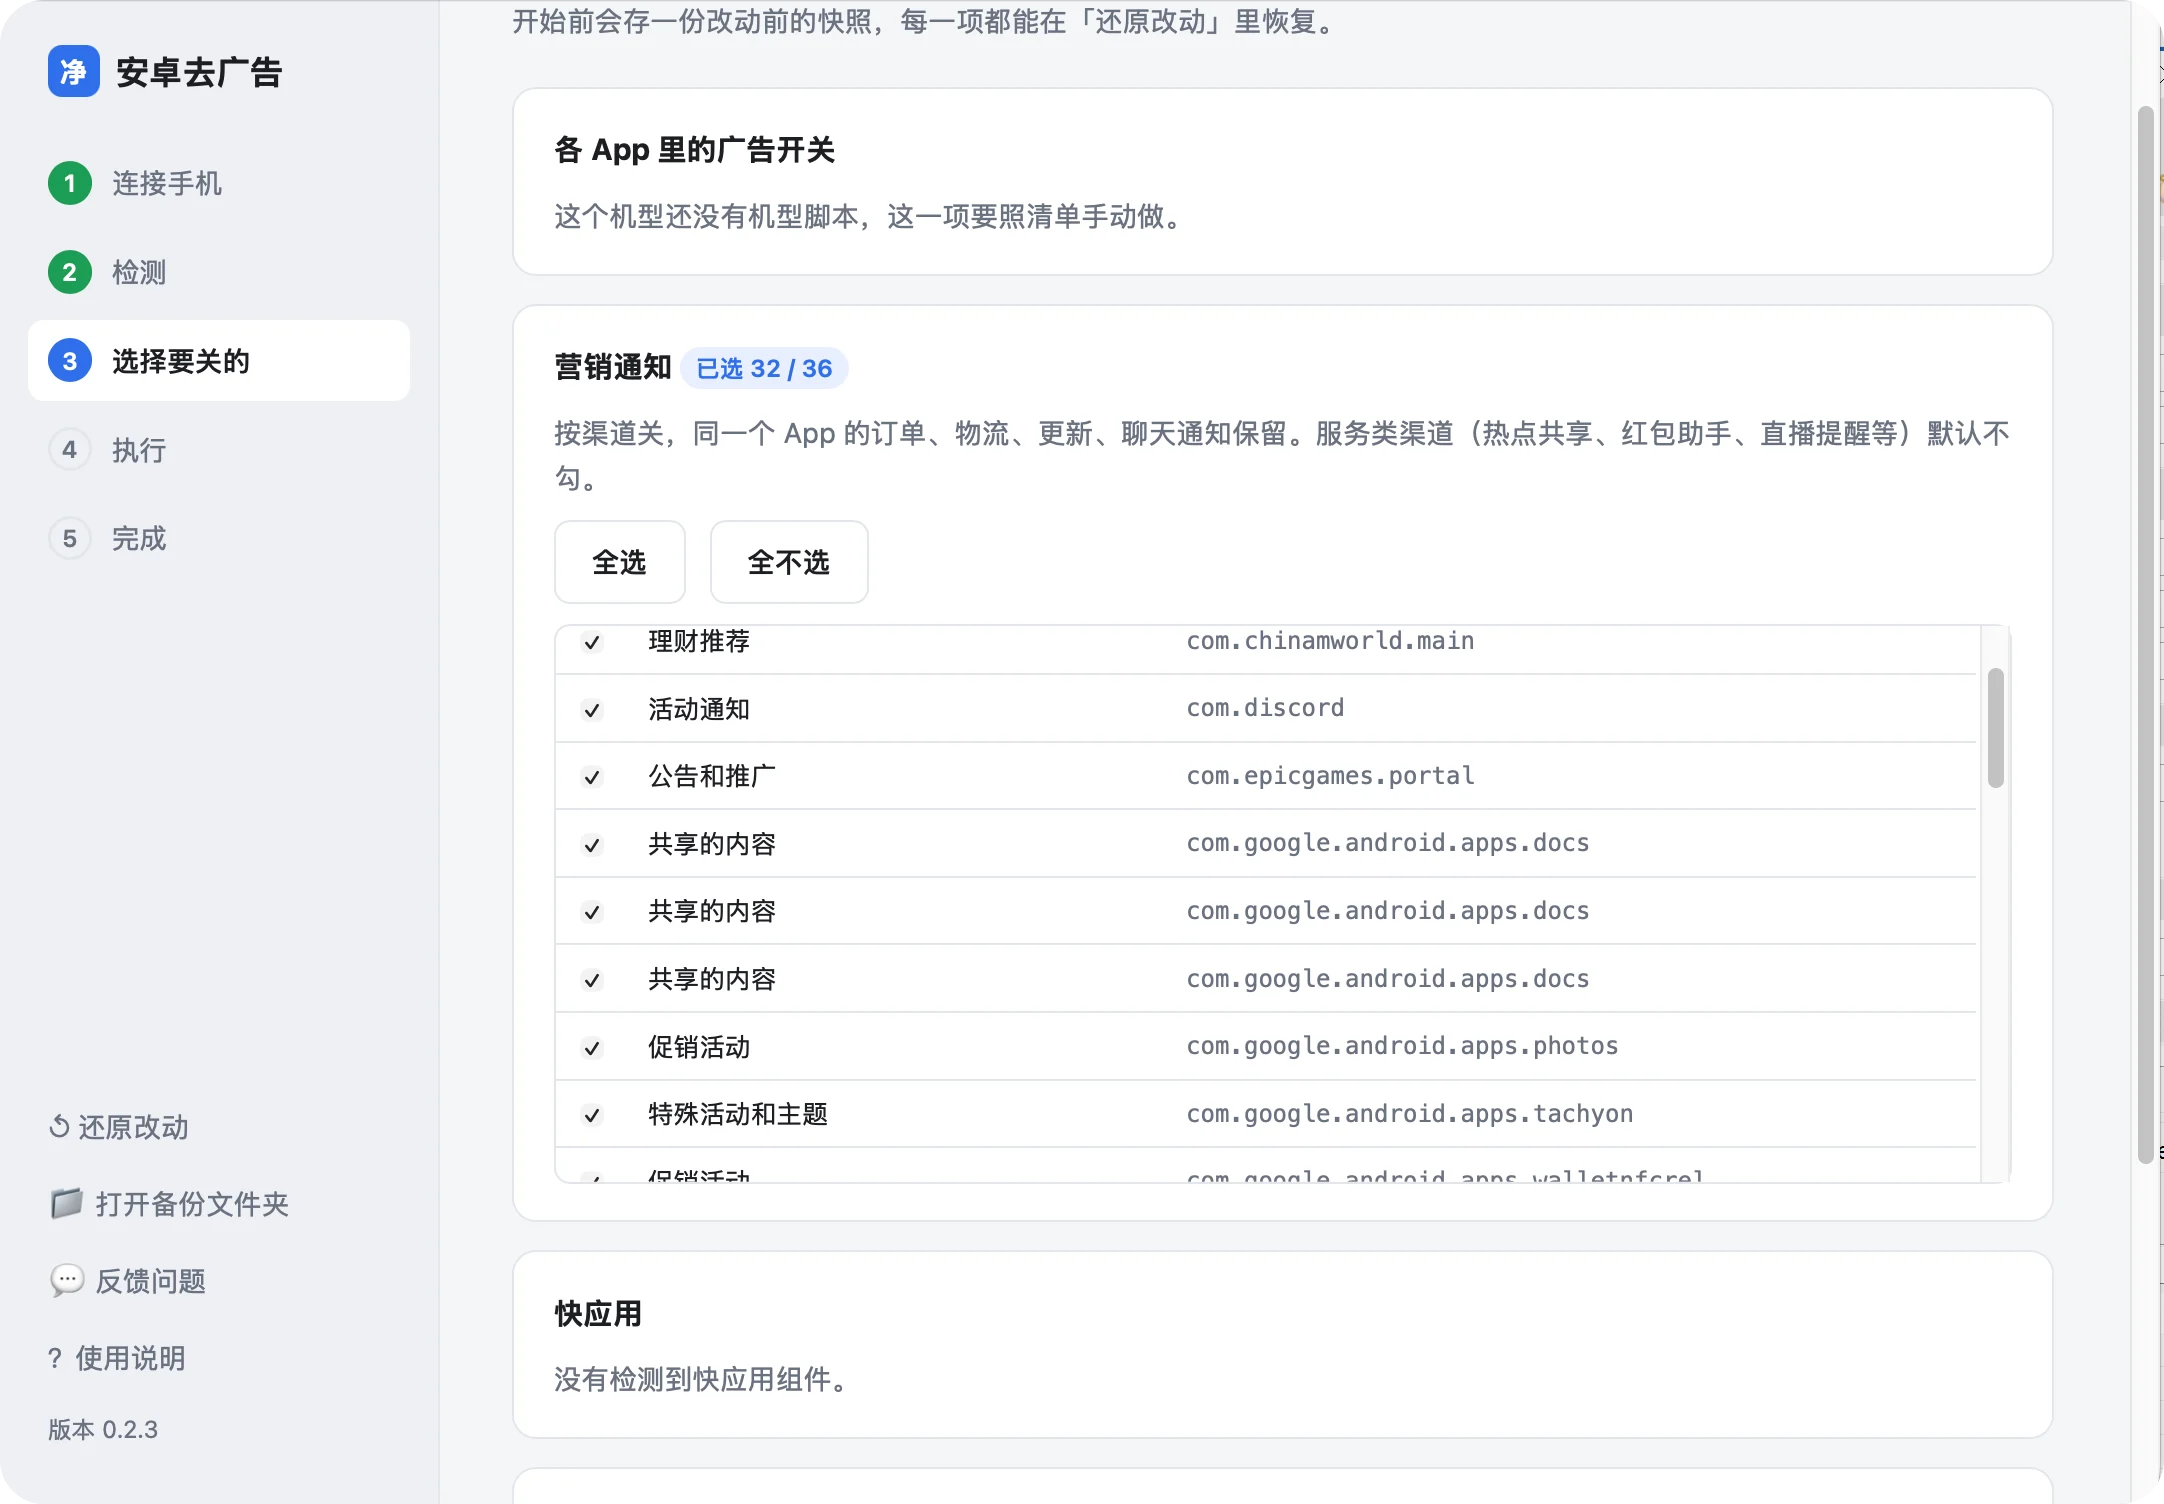
Task: Click the 特殊活动和主题 label
Action: click(738, 1114)
